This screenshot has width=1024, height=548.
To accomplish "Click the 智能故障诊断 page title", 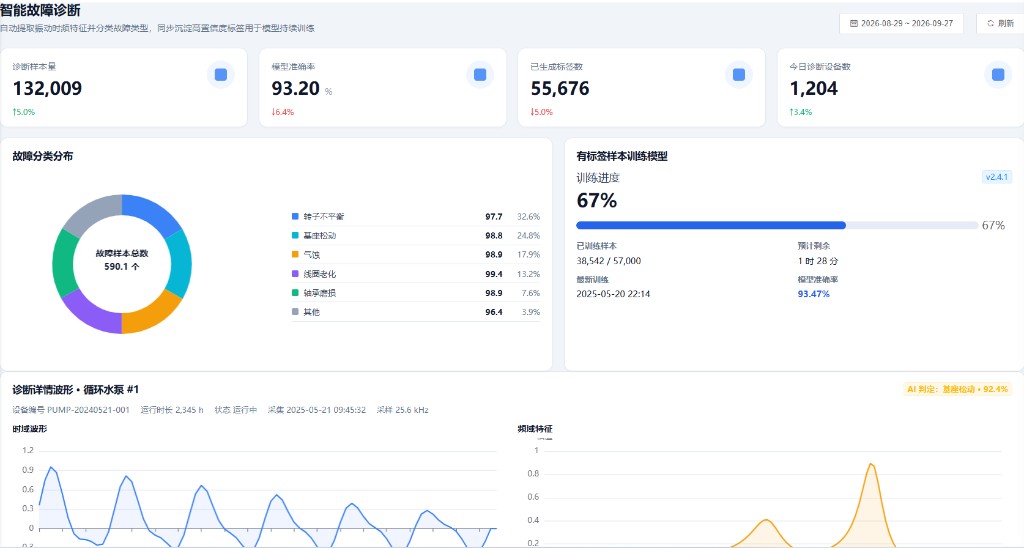I will pyautogui.click(x=40, y=10).
